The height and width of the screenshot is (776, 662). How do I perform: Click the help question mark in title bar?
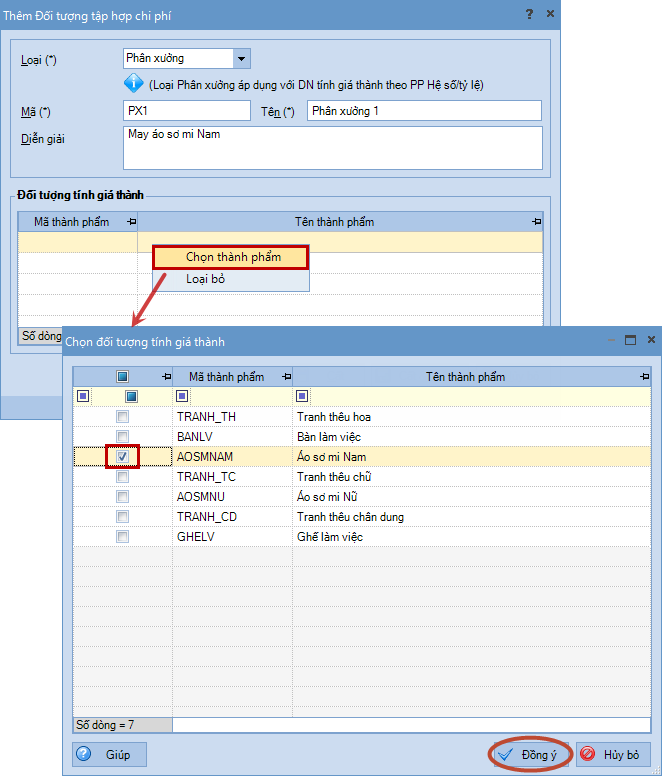coord(529,13)
